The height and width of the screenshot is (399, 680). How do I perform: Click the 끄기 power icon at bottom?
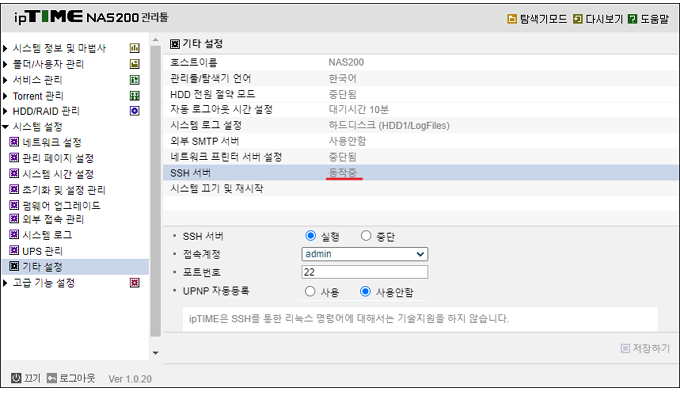(16, 378)
